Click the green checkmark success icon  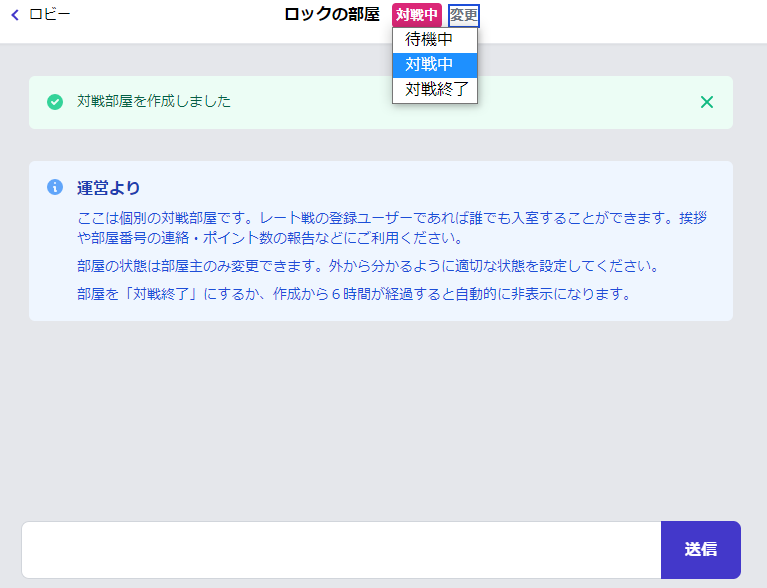click(x=55, y=102)
